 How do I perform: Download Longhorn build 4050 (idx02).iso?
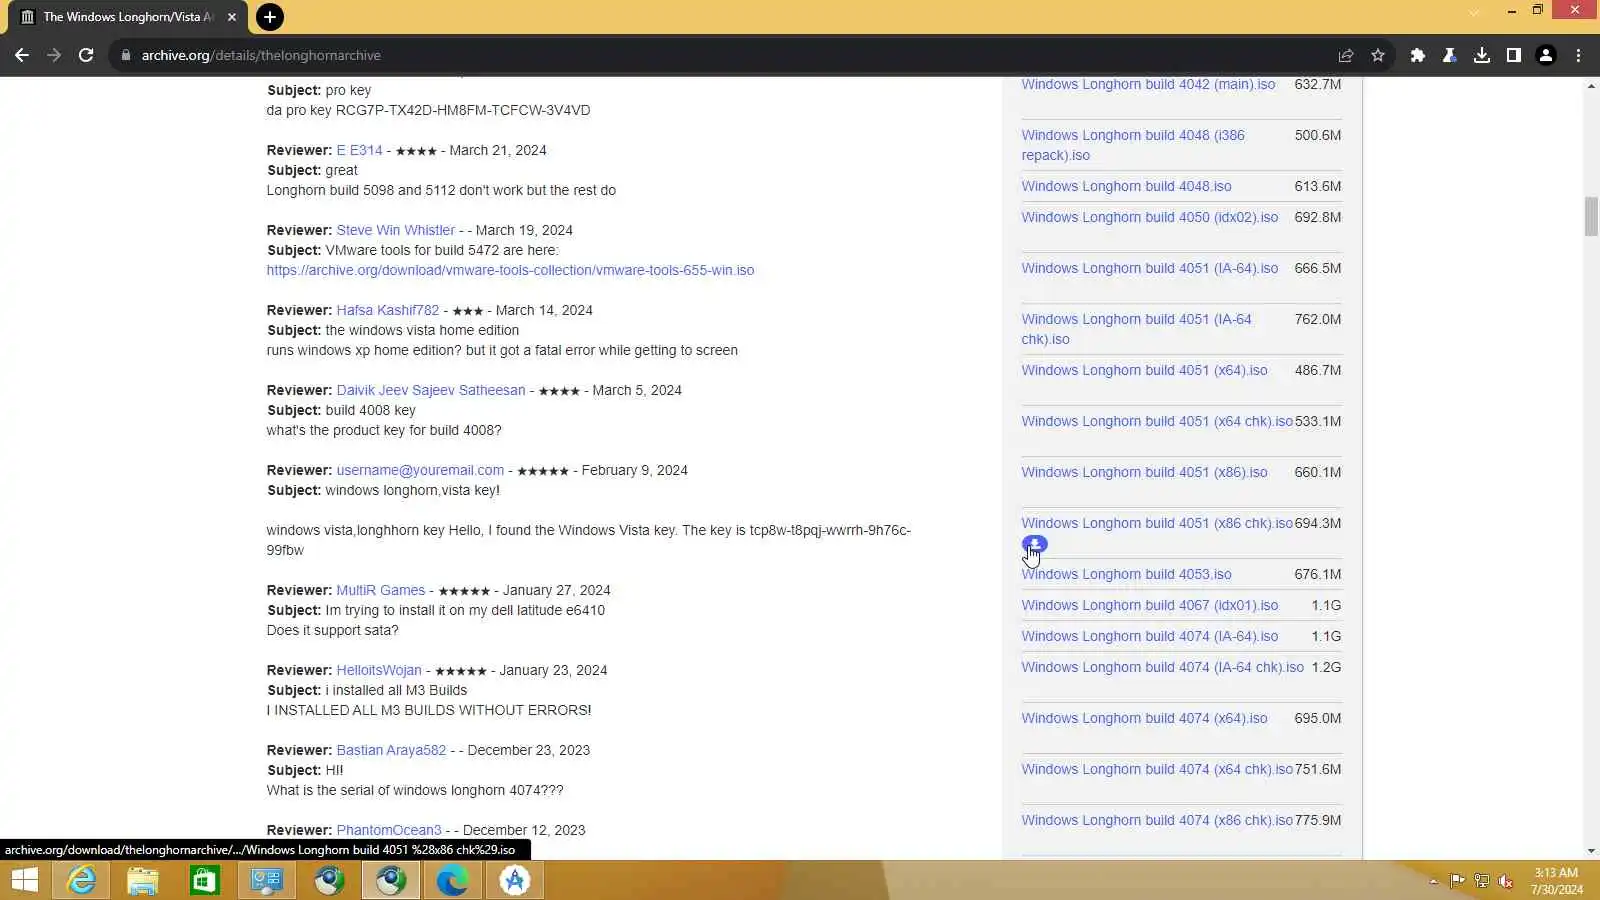(1149, 217)
